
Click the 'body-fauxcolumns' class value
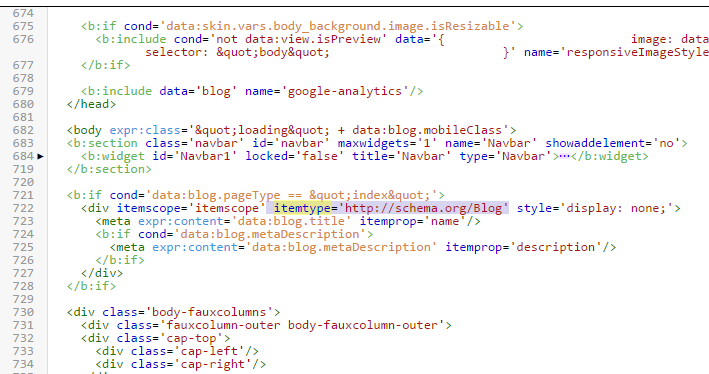pos(209,312)
